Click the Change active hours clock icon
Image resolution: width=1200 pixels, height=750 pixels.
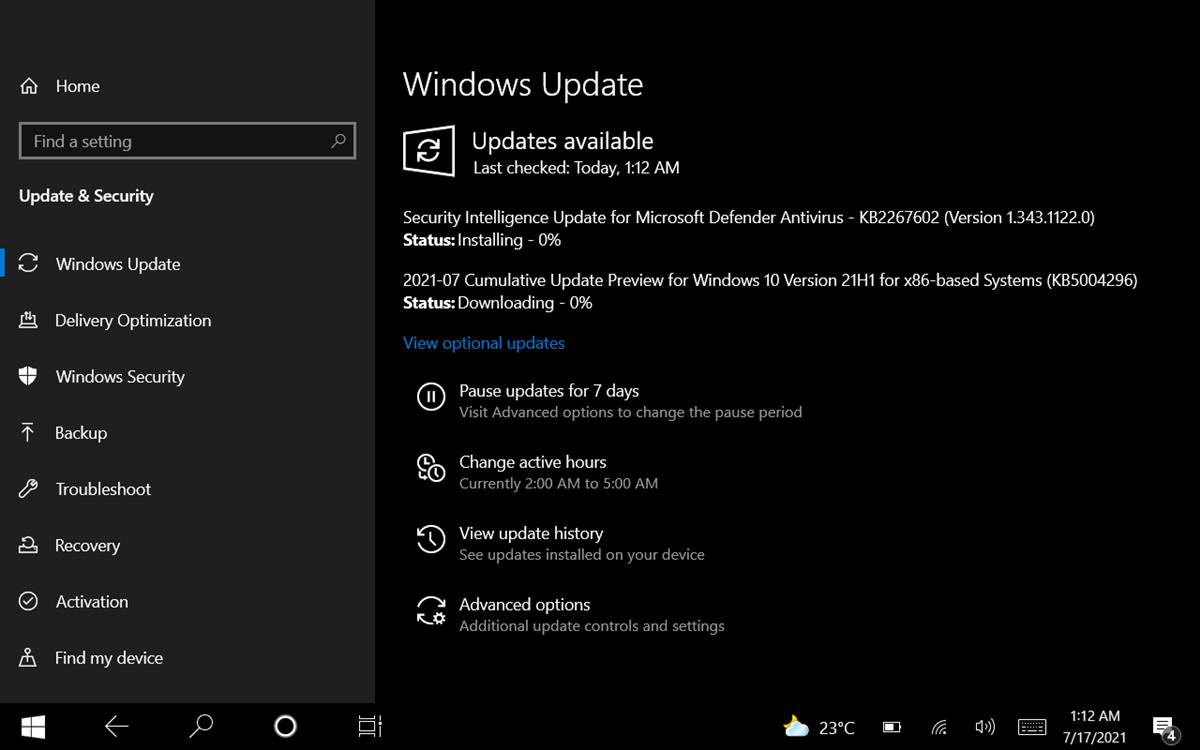pyautogui.click(x=430, y=468)
